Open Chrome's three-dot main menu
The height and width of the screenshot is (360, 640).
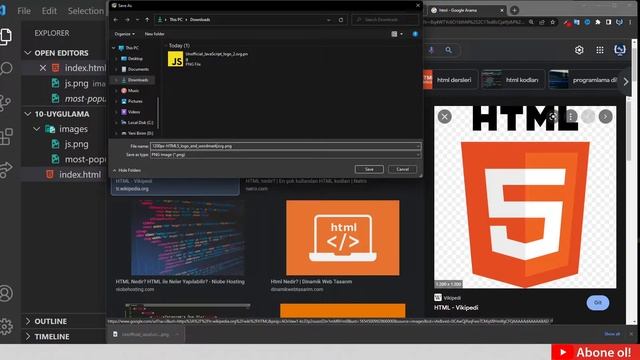coord(630,22)
